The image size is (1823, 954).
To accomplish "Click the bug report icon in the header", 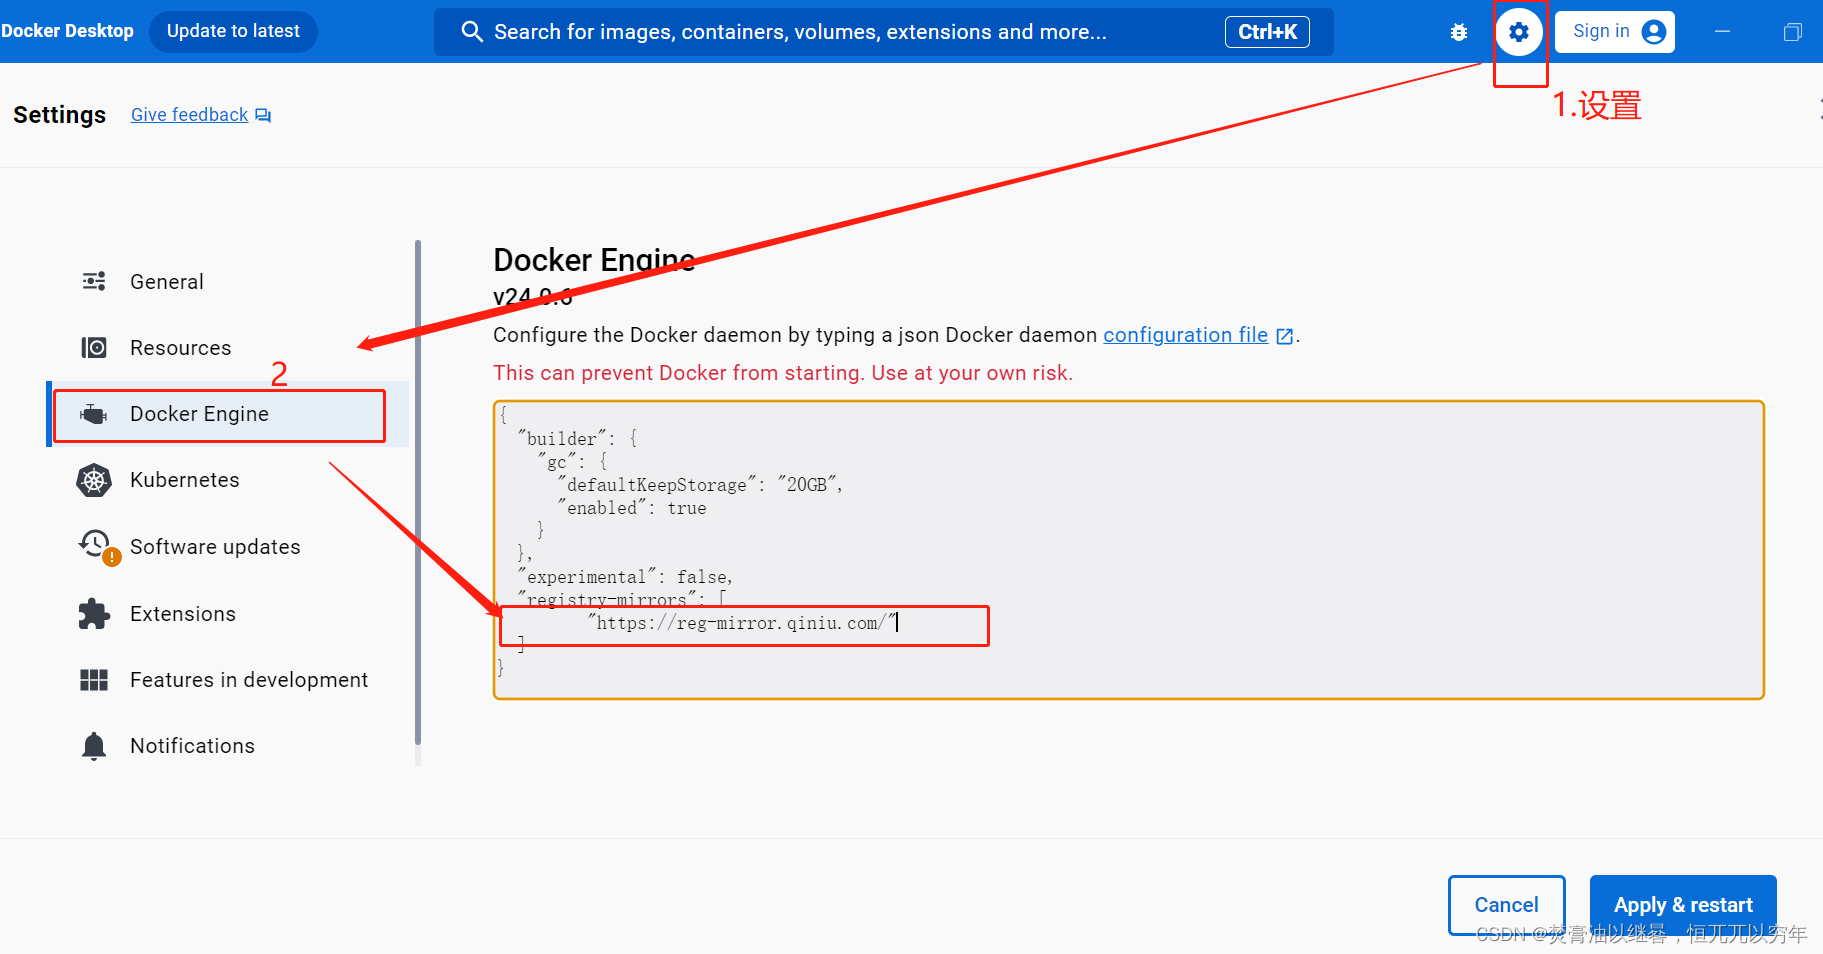I will (x=1459, y=31).
